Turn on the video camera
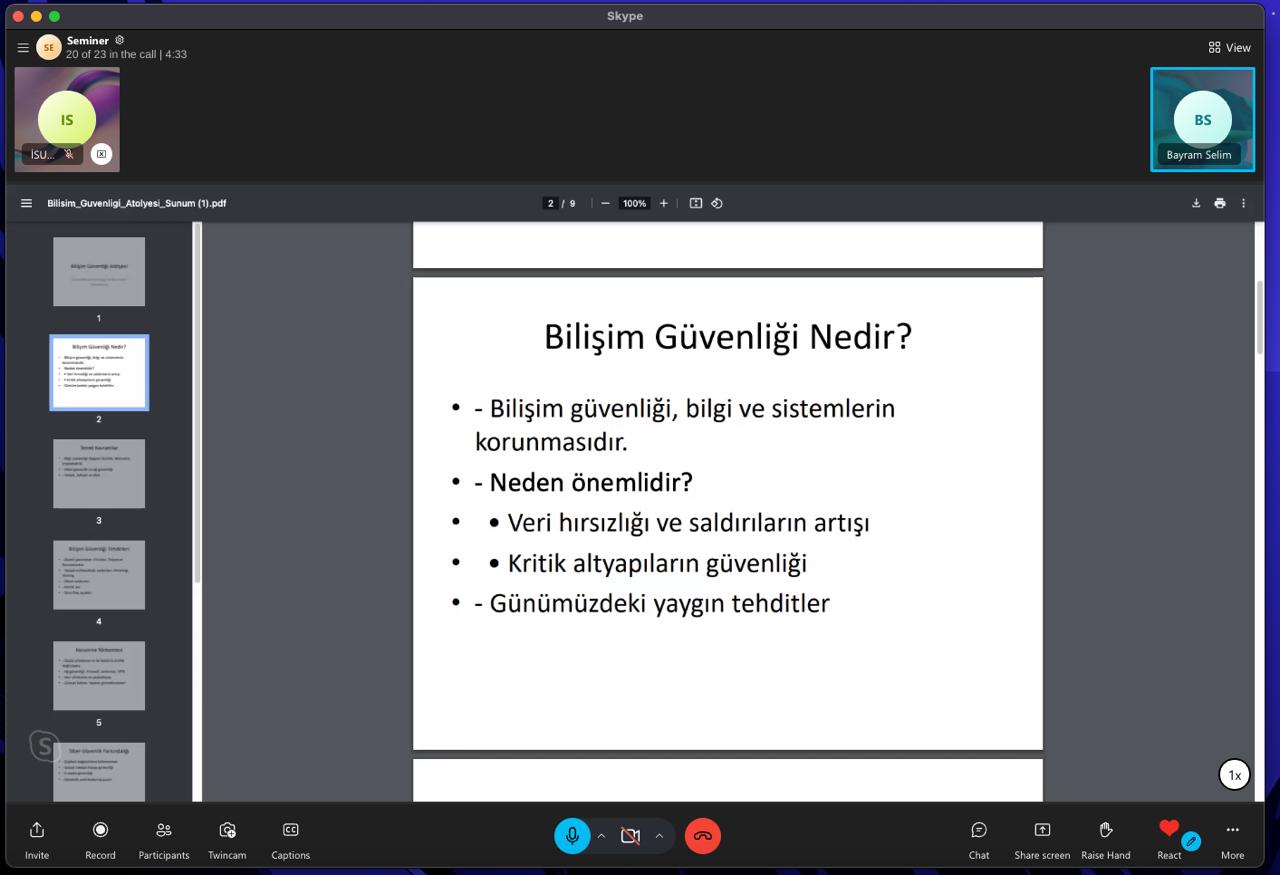Viewport: 1280px width, 875px height. point(630,836)
